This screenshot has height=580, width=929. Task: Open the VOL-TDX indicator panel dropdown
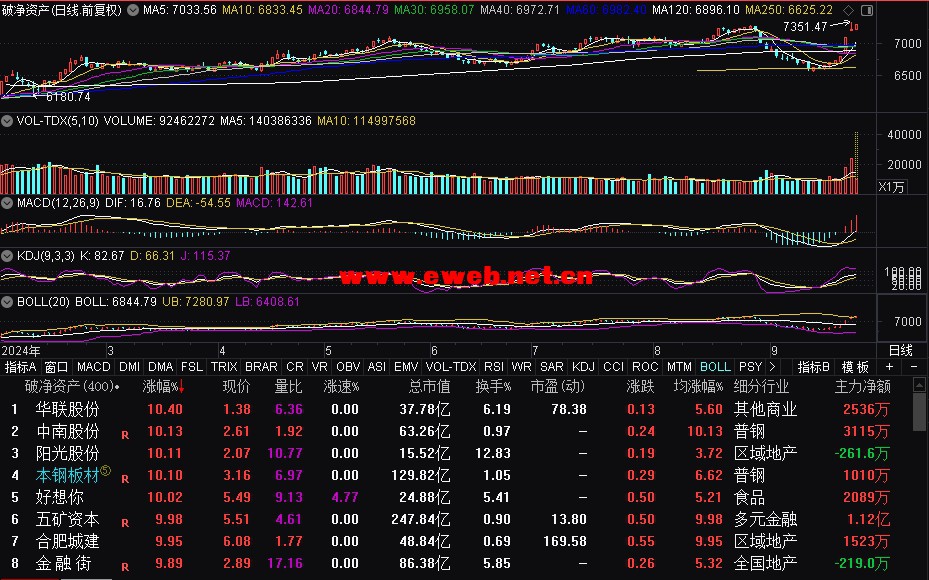pos(7,121)
